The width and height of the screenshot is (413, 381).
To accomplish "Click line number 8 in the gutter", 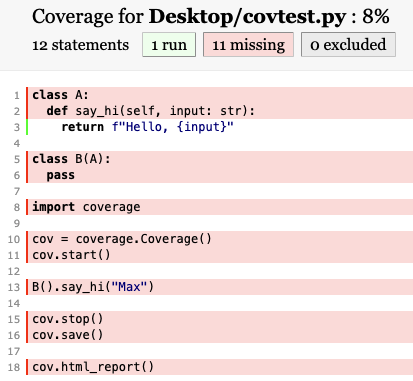I will tap(17, 207).
